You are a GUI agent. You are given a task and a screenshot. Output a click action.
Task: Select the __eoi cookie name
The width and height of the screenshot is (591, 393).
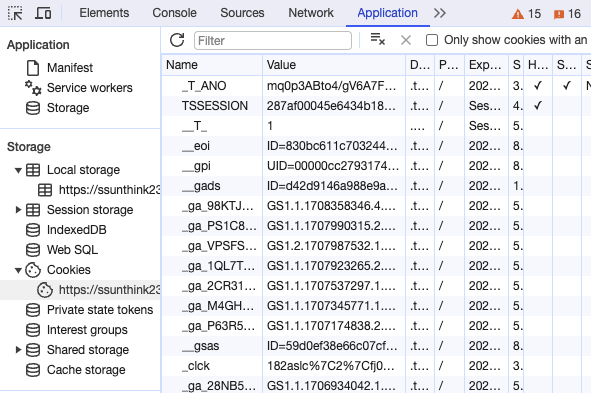tap(196, 146)
